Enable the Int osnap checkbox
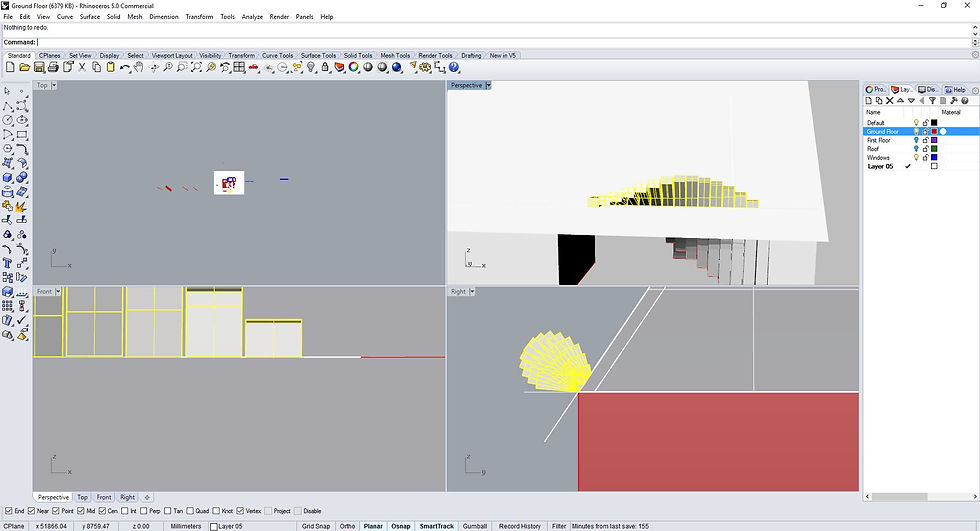 [x=124, y=511]
